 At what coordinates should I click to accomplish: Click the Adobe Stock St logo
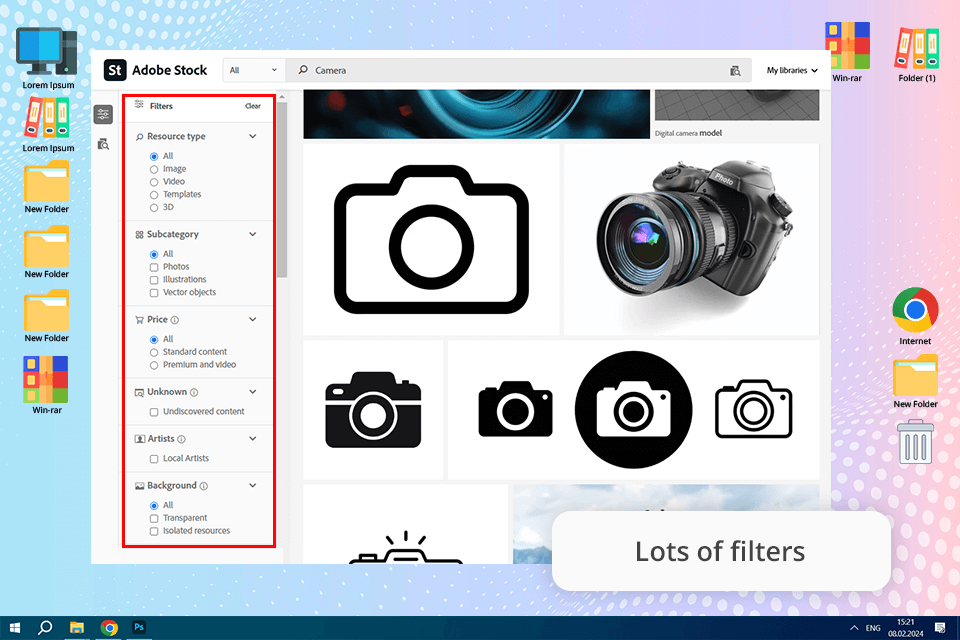115,70
